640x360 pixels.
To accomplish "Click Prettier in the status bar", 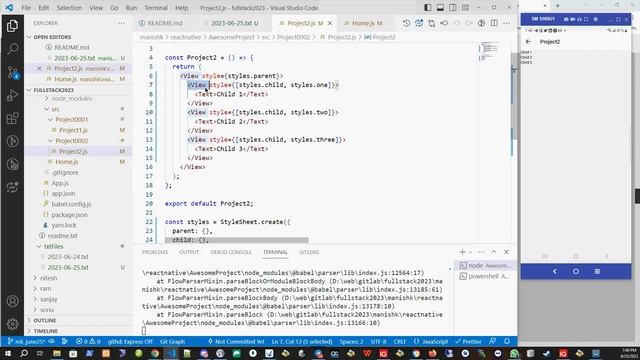I will (x=468, y=341).
